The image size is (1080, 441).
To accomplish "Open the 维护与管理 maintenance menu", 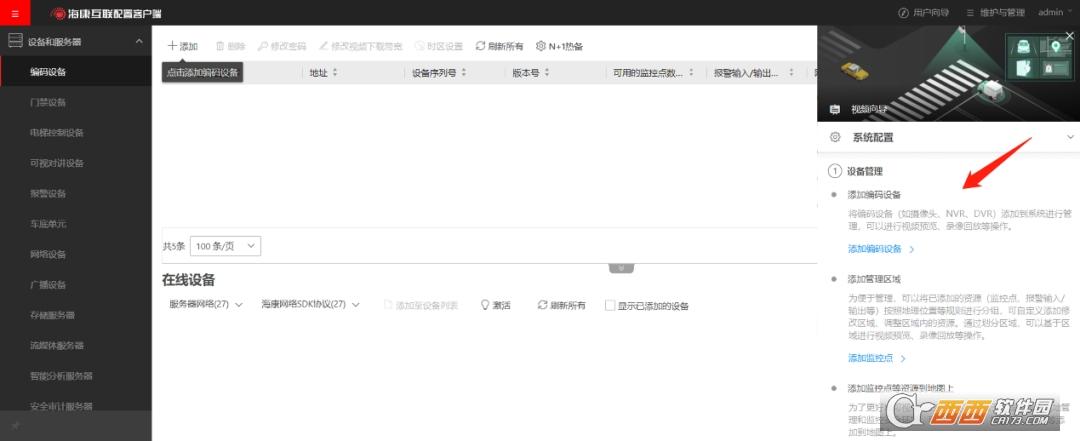I will [x=995, y=12].
